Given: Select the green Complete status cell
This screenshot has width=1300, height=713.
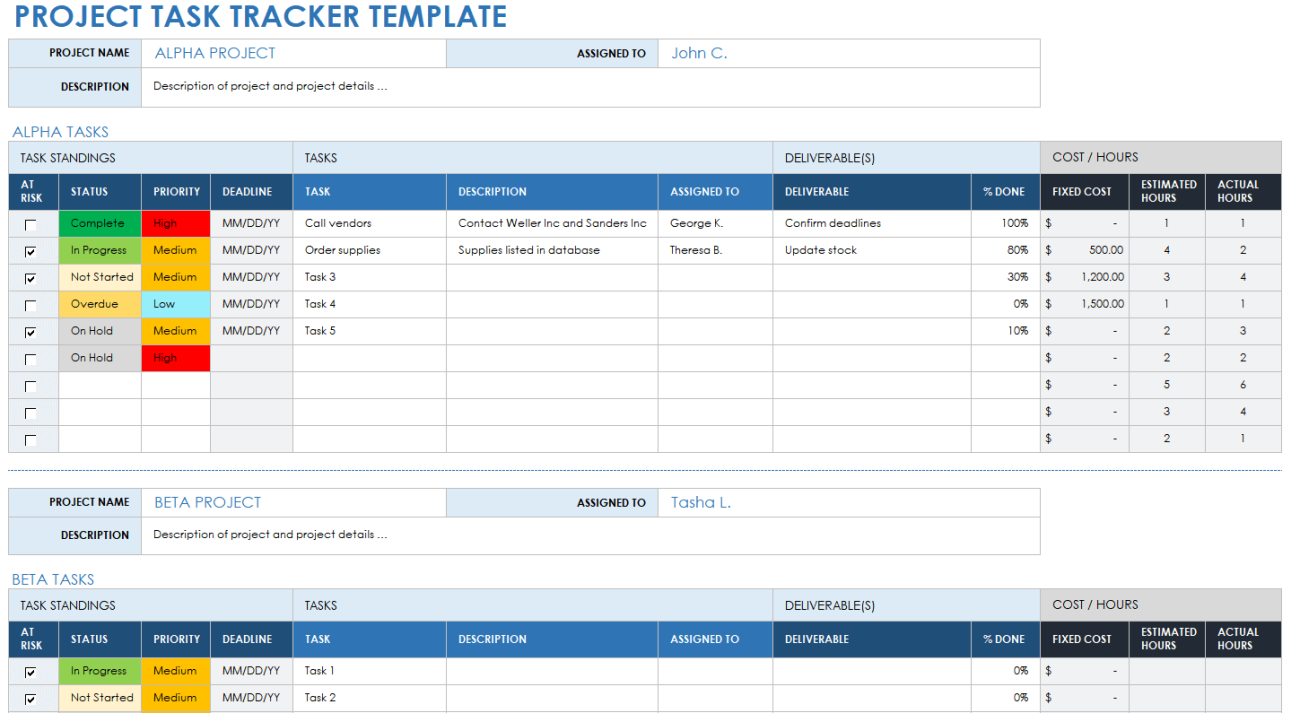Looking at the screenshot, I should [99, 224].
